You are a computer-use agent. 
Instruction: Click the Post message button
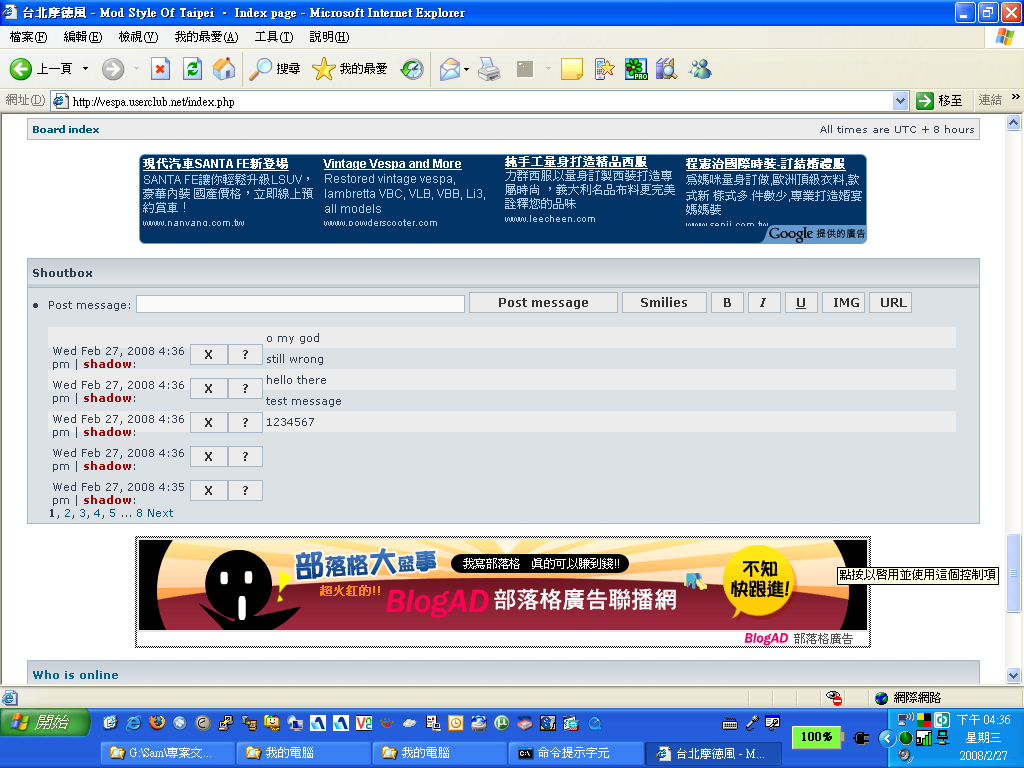(543, 302)
